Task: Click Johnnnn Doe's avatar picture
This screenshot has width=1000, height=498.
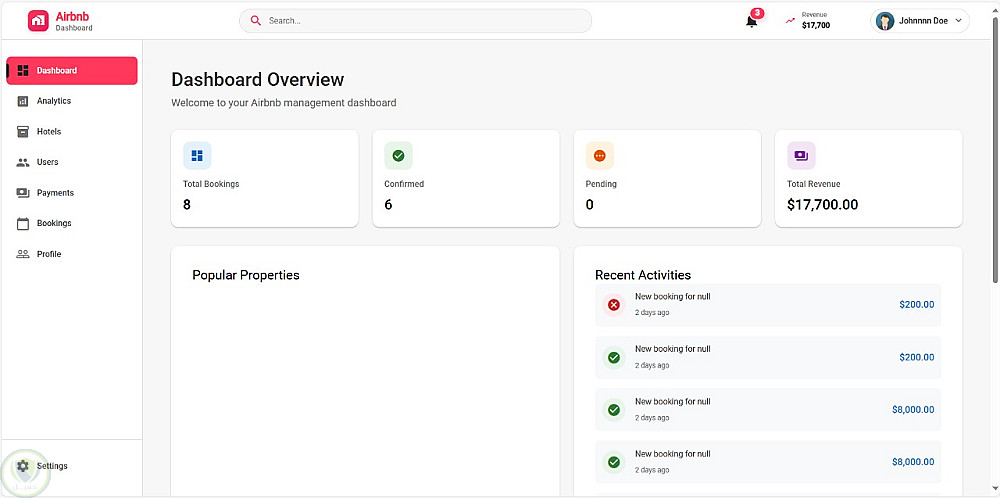Action: 885,21
